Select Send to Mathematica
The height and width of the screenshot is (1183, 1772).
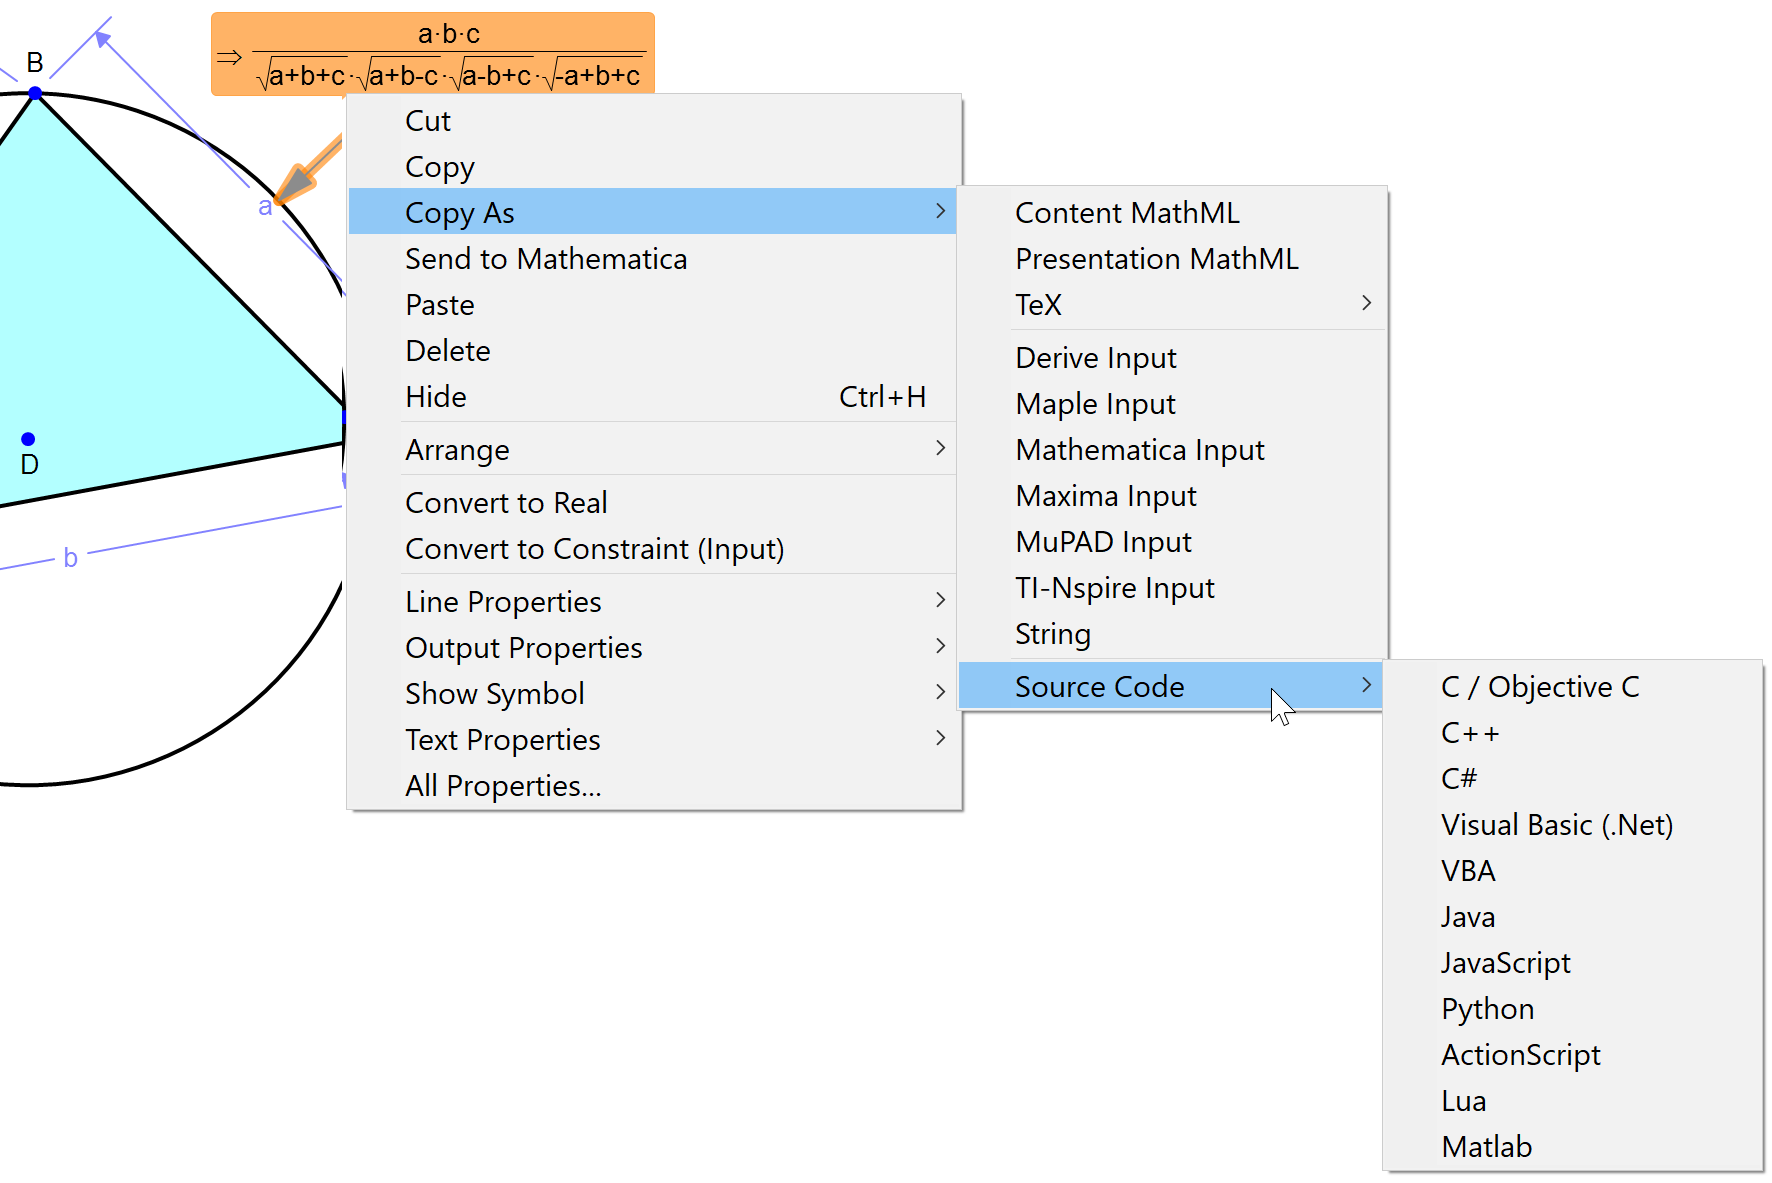pos(546,259)
